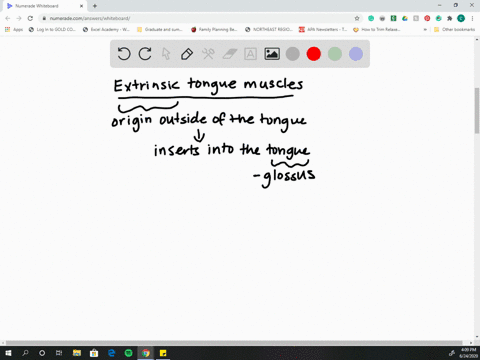Open the 'Log in to GOLD CO...' bookmark

click(x=52, y=29)
